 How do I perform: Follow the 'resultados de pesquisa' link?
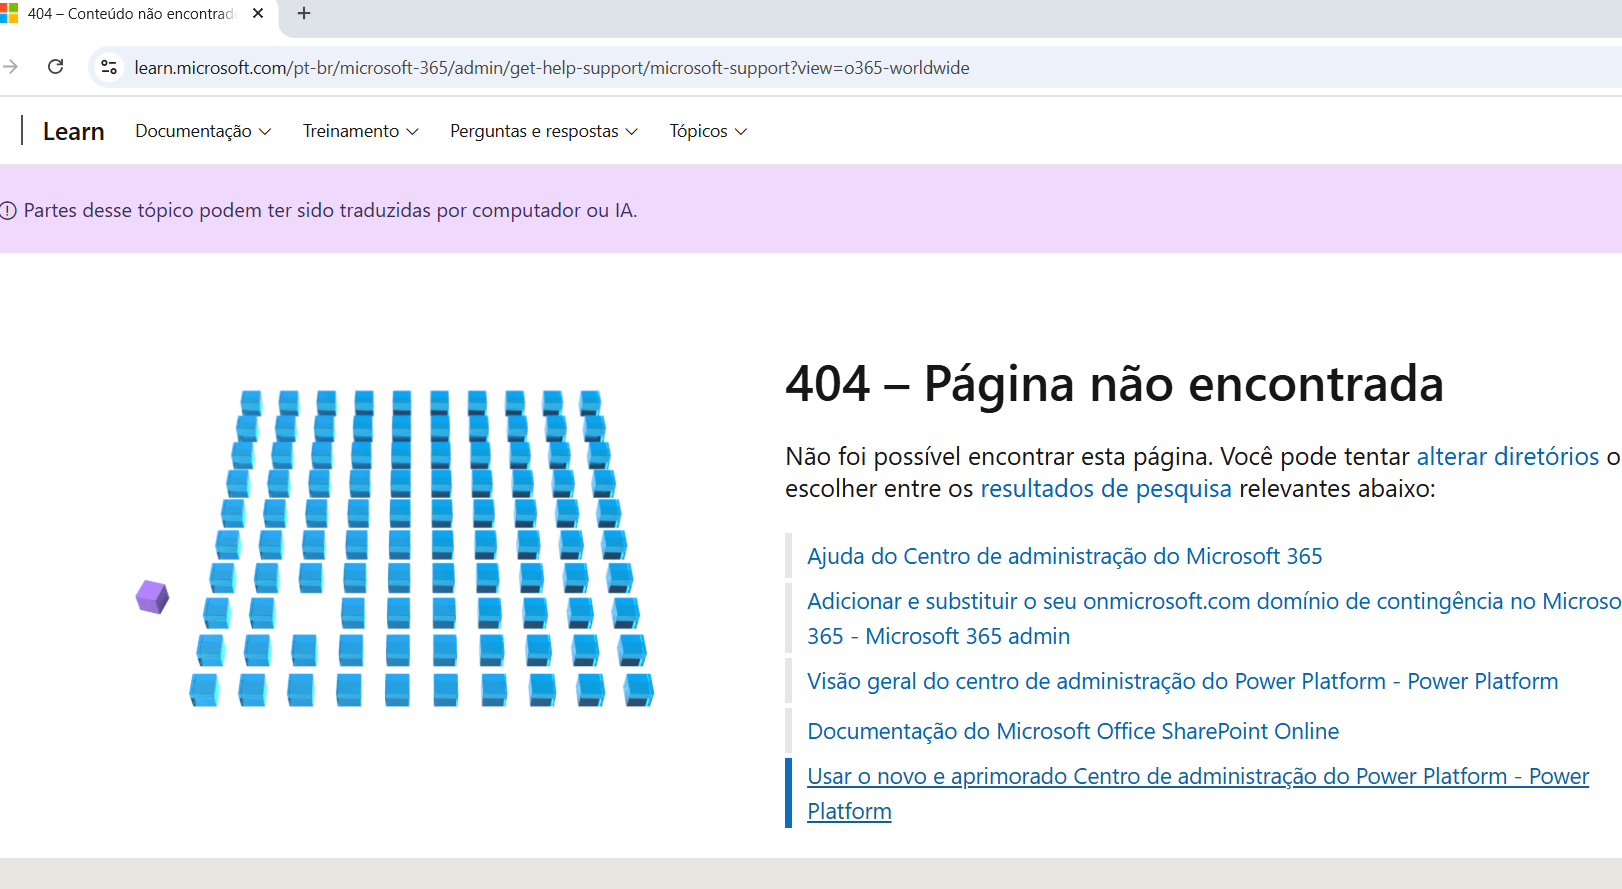(x=1106, y=488)
